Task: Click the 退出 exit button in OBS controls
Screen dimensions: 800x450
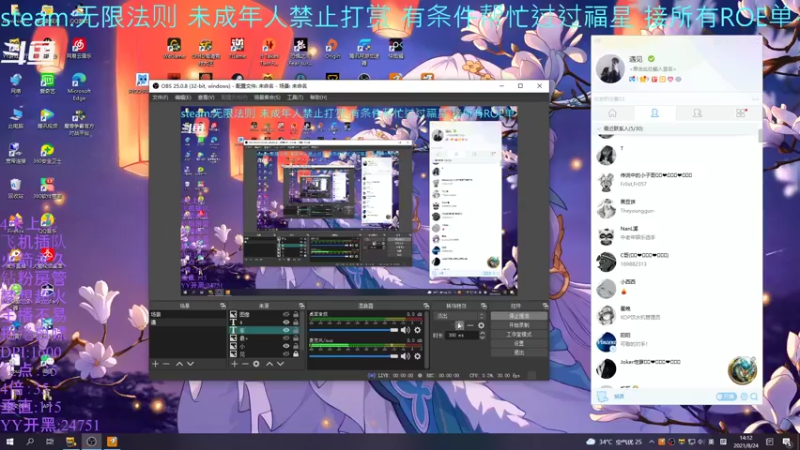Action: [x=519, y=353]
